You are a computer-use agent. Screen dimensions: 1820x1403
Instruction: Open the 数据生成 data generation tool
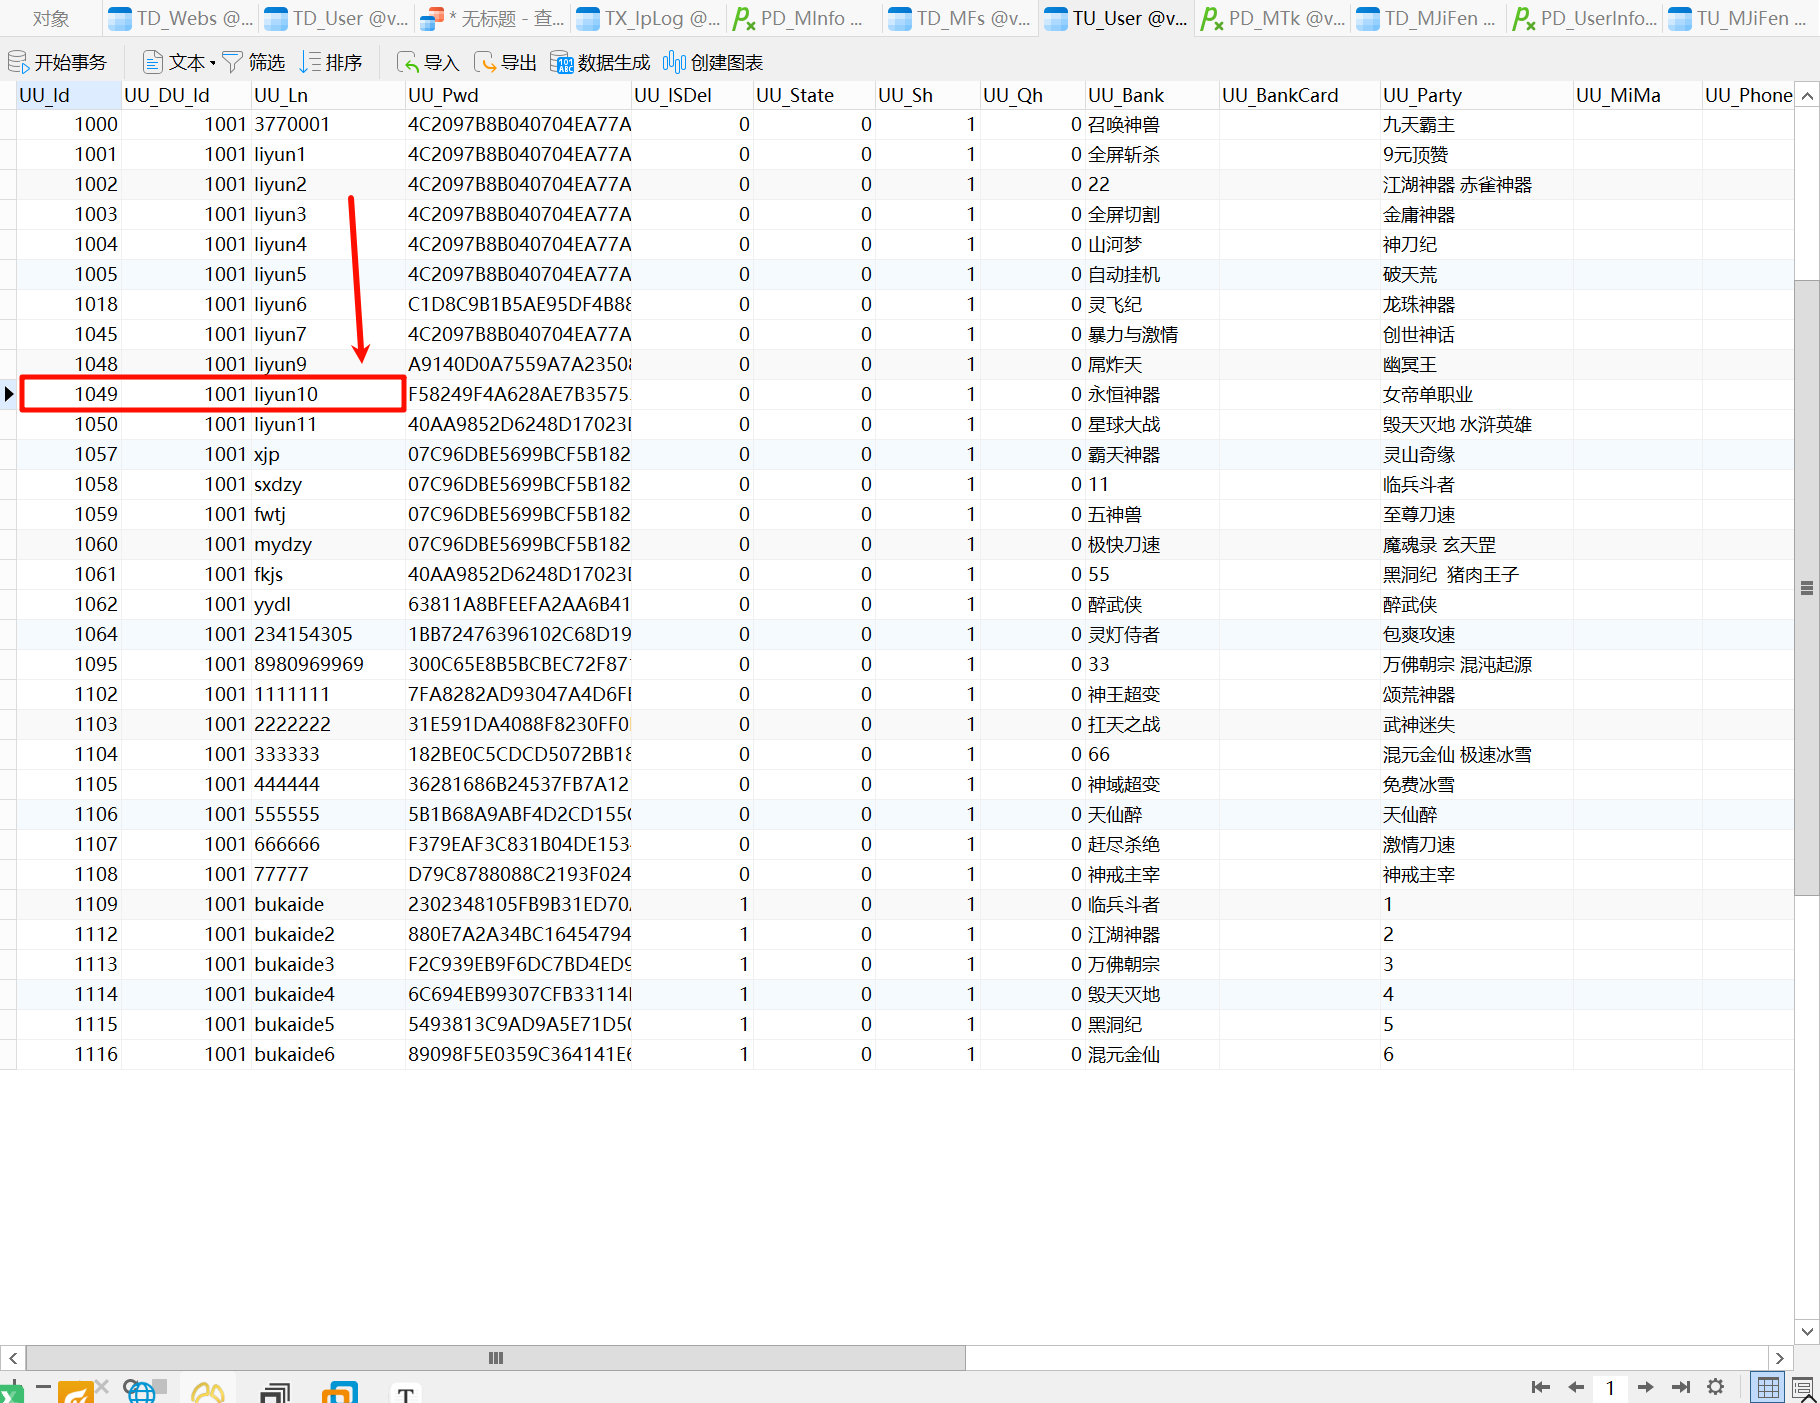(562, 63)
